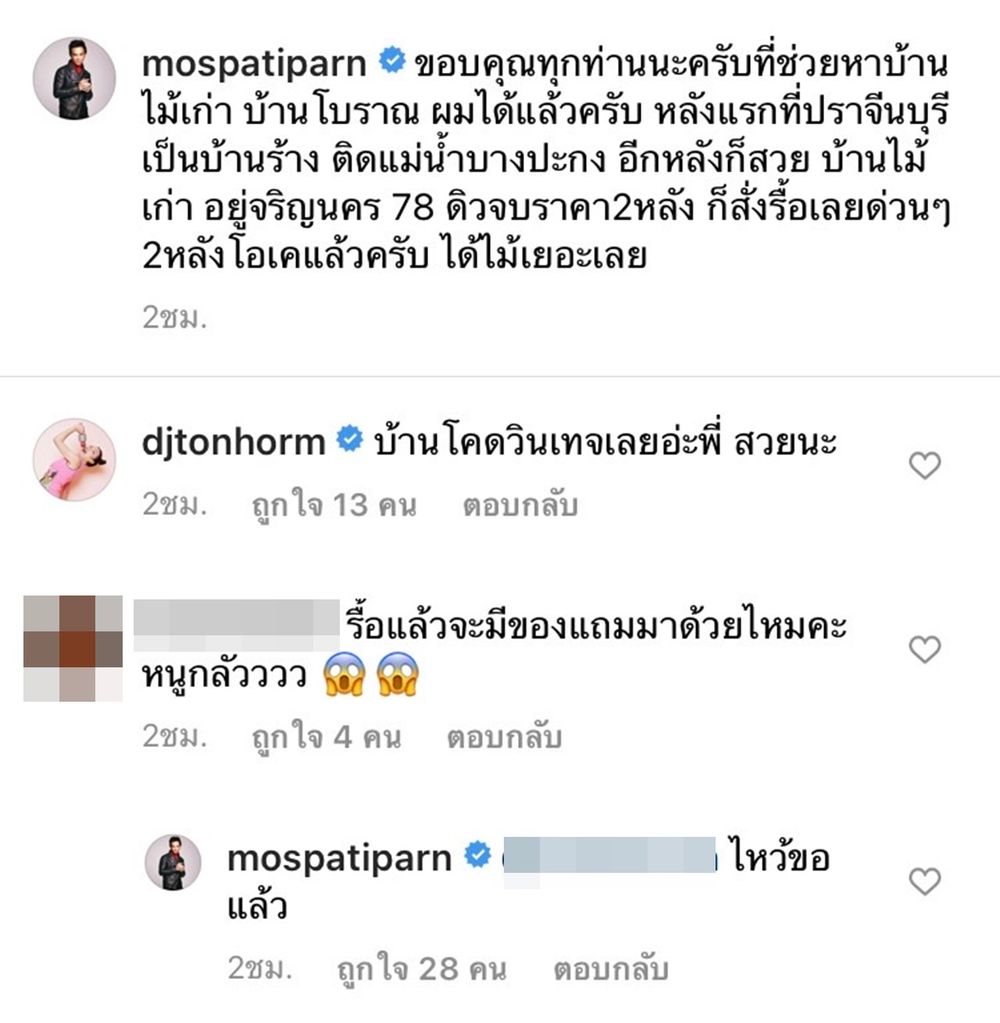Visit the djtonhorm username link
The image size is (1000, 1023).
[234, 442]
